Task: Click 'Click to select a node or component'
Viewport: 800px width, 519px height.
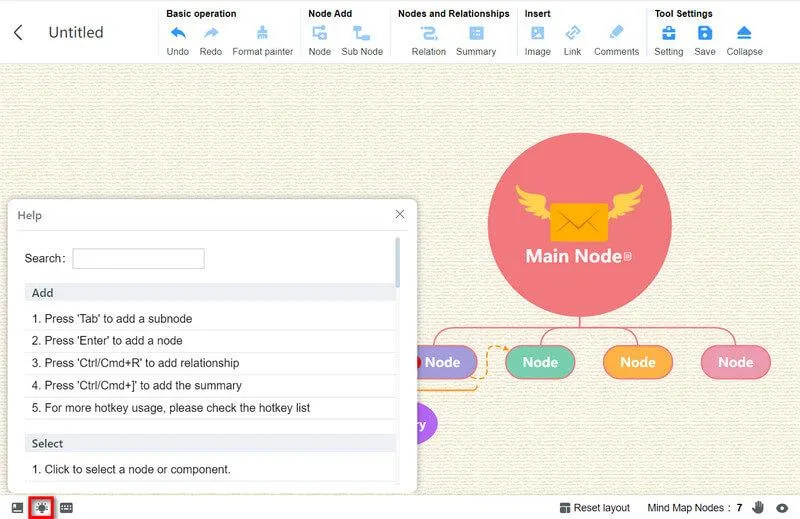Action: click(210, 469)
